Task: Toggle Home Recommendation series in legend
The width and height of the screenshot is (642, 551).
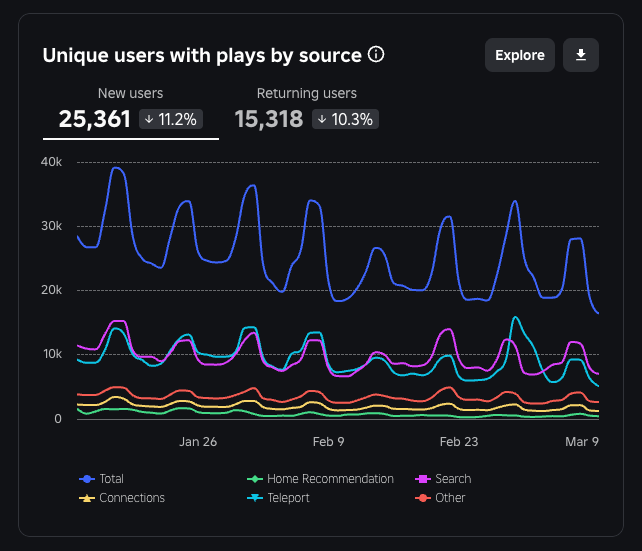Action: 320,479
